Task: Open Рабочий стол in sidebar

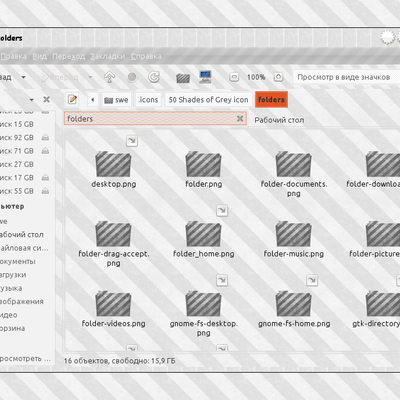Action: click(x=22, y=234)
